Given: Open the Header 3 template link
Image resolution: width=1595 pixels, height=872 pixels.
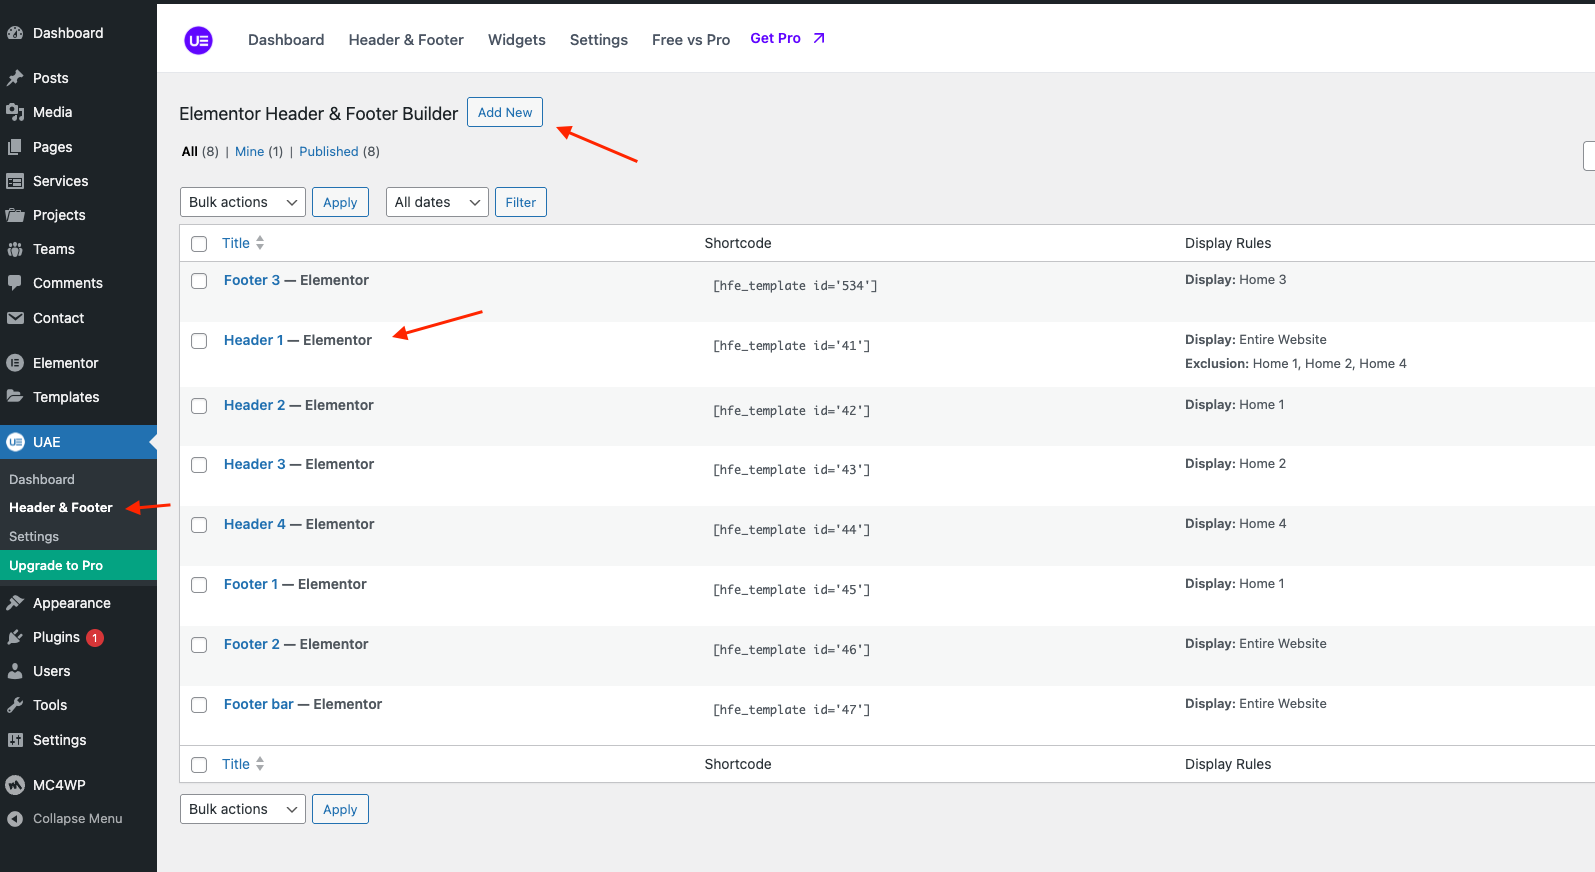Looking at the screenshot, I should pos(254,464).
